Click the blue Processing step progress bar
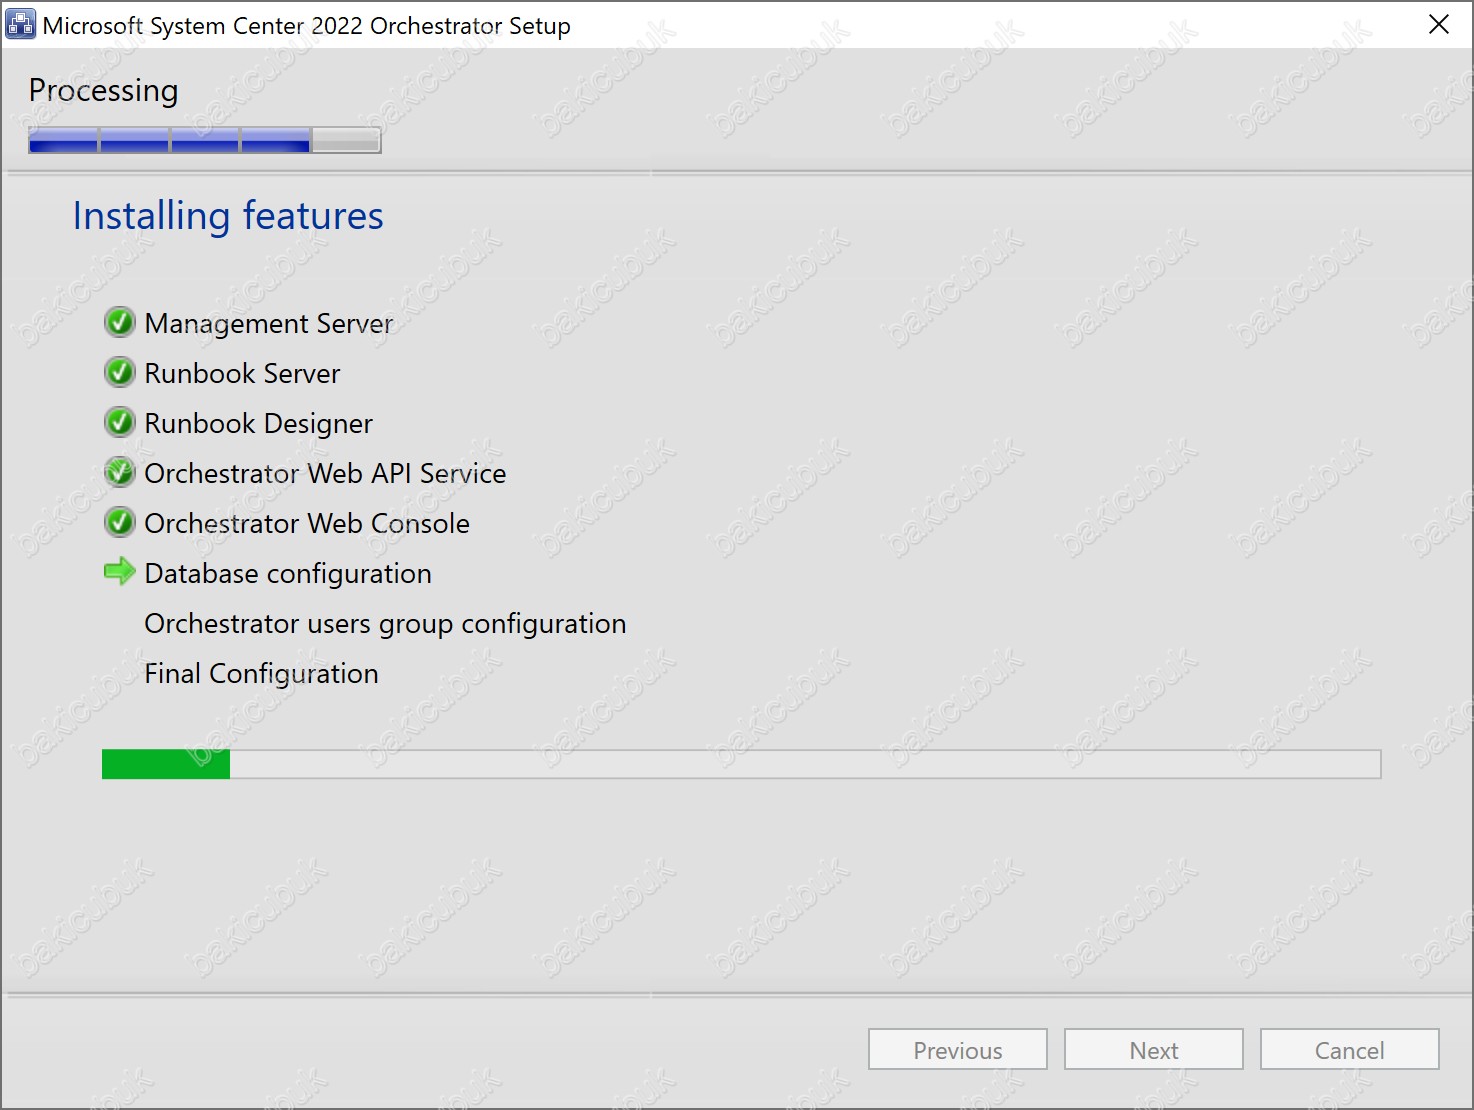This screenshot has width=1474, height=1110. pos(205,140)
